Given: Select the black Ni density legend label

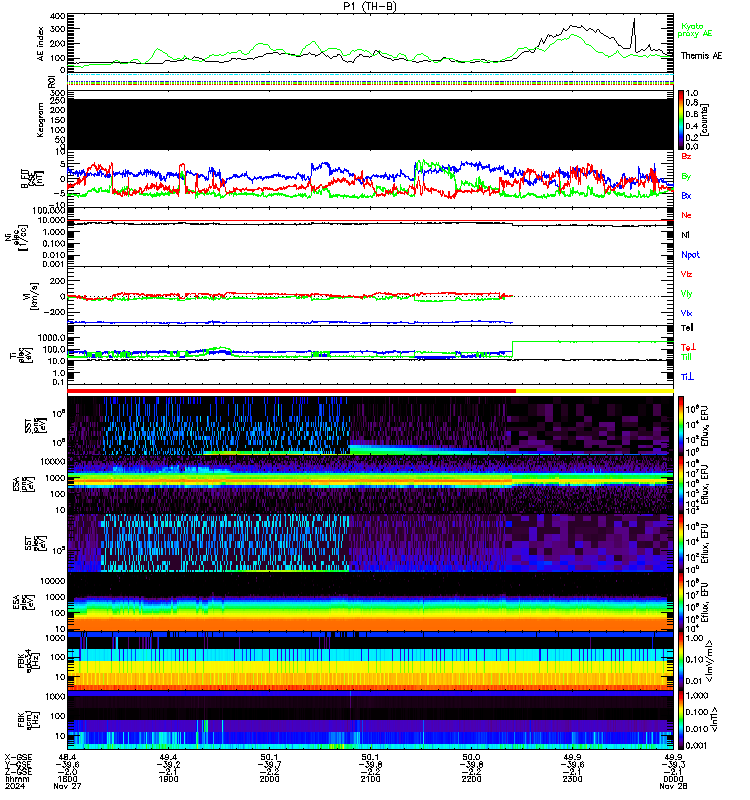Looking at the screenshot, I should (685, 235).
